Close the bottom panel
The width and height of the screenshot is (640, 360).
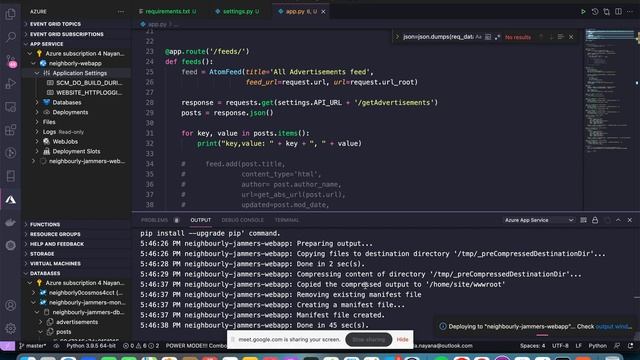point(630,220)
